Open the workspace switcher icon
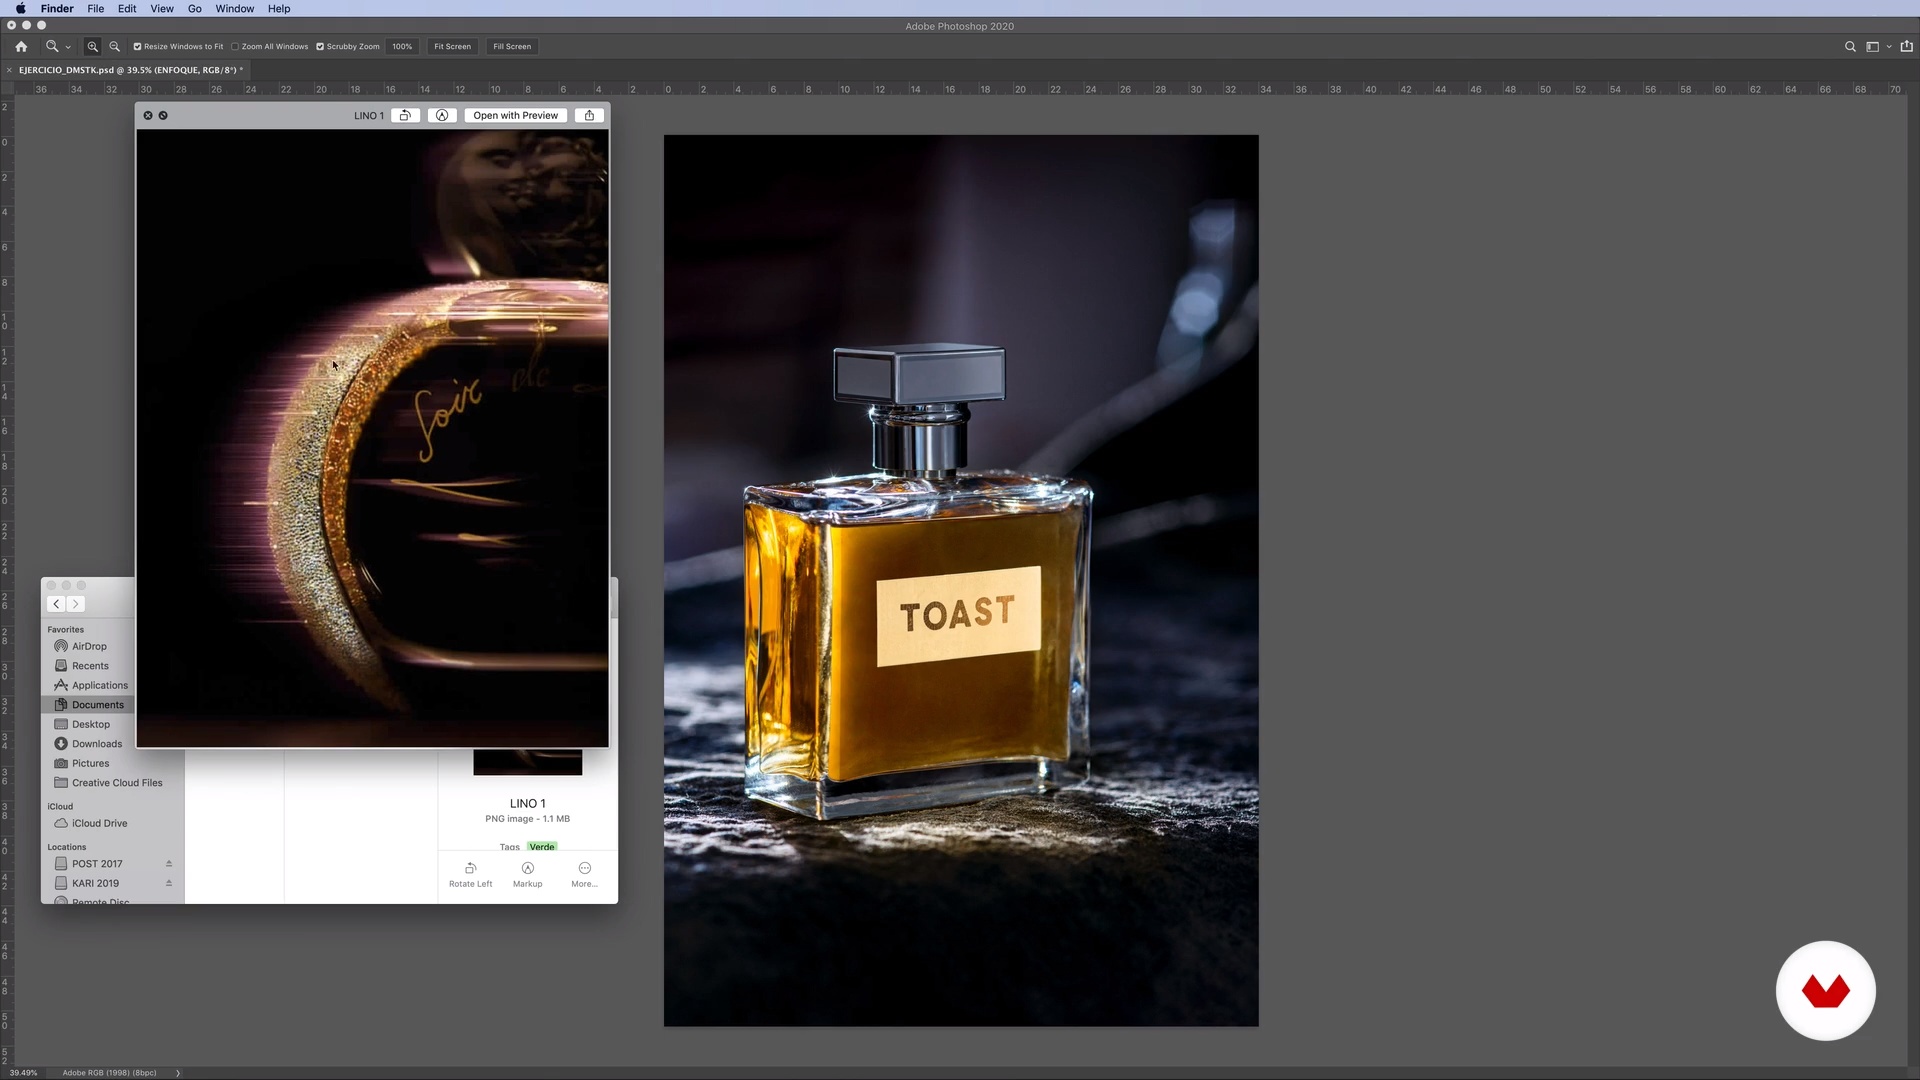This screenshot has width=1920, height=1080. click(x=1872, y=46)
